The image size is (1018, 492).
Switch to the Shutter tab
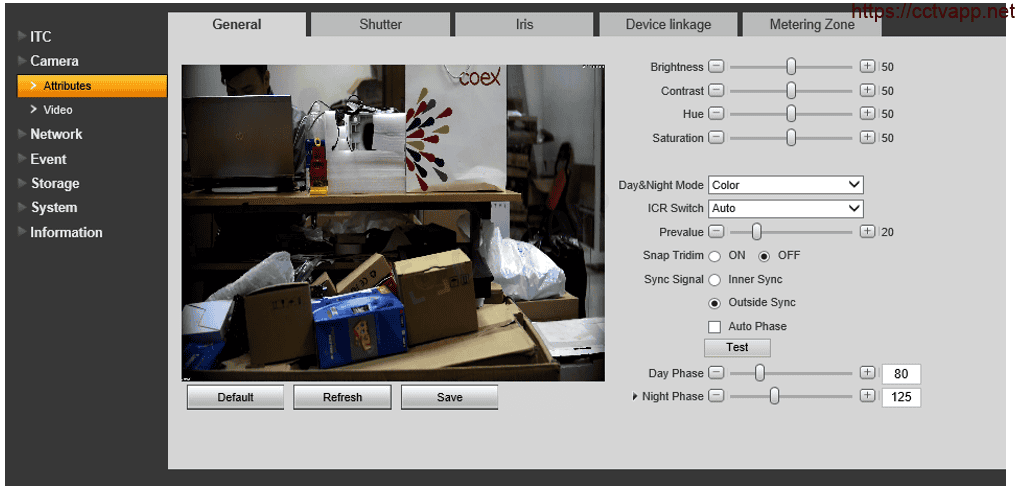click(380, 25)
